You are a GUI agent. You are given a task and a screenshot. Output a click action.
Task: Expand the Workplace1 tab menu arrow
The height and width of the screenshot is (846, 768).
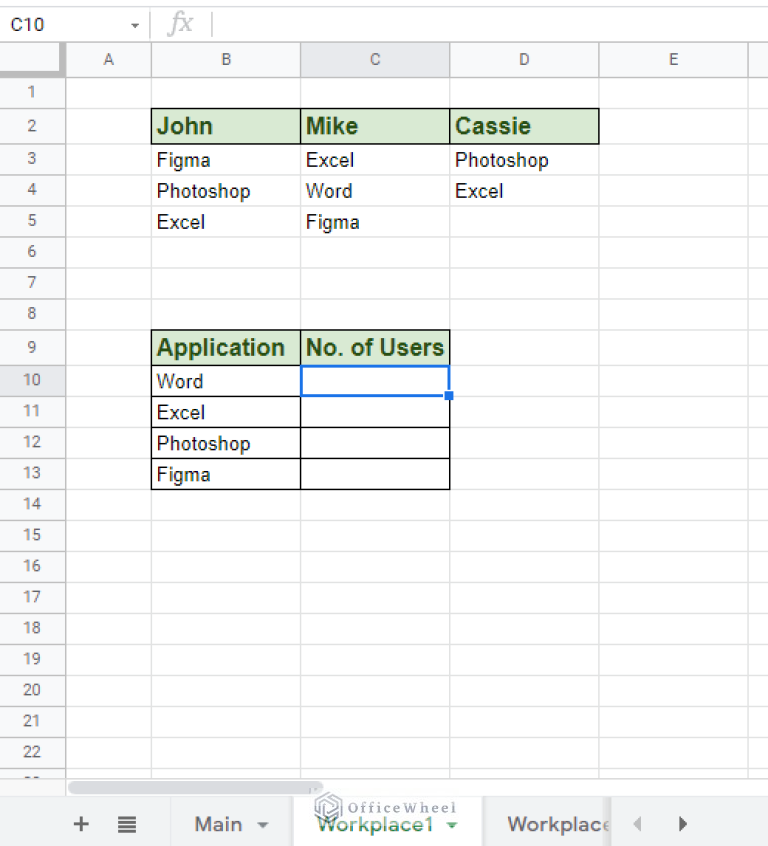(x=452, y=825)
